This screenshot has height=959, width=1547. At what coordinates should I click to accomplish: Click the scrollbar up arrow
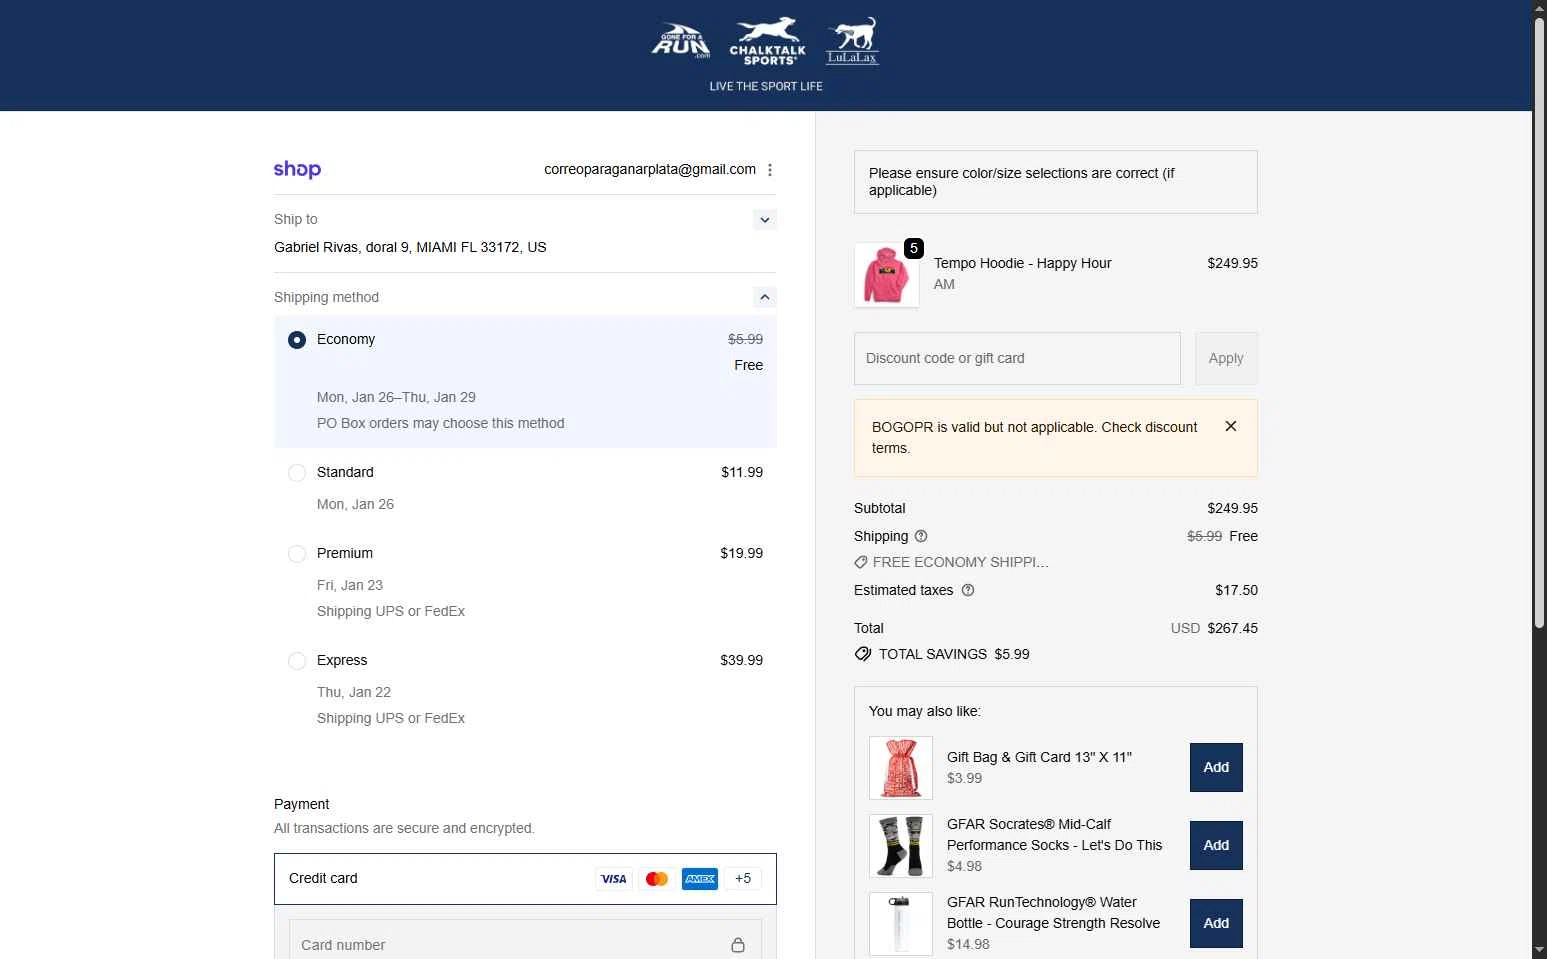[1539, 8]
